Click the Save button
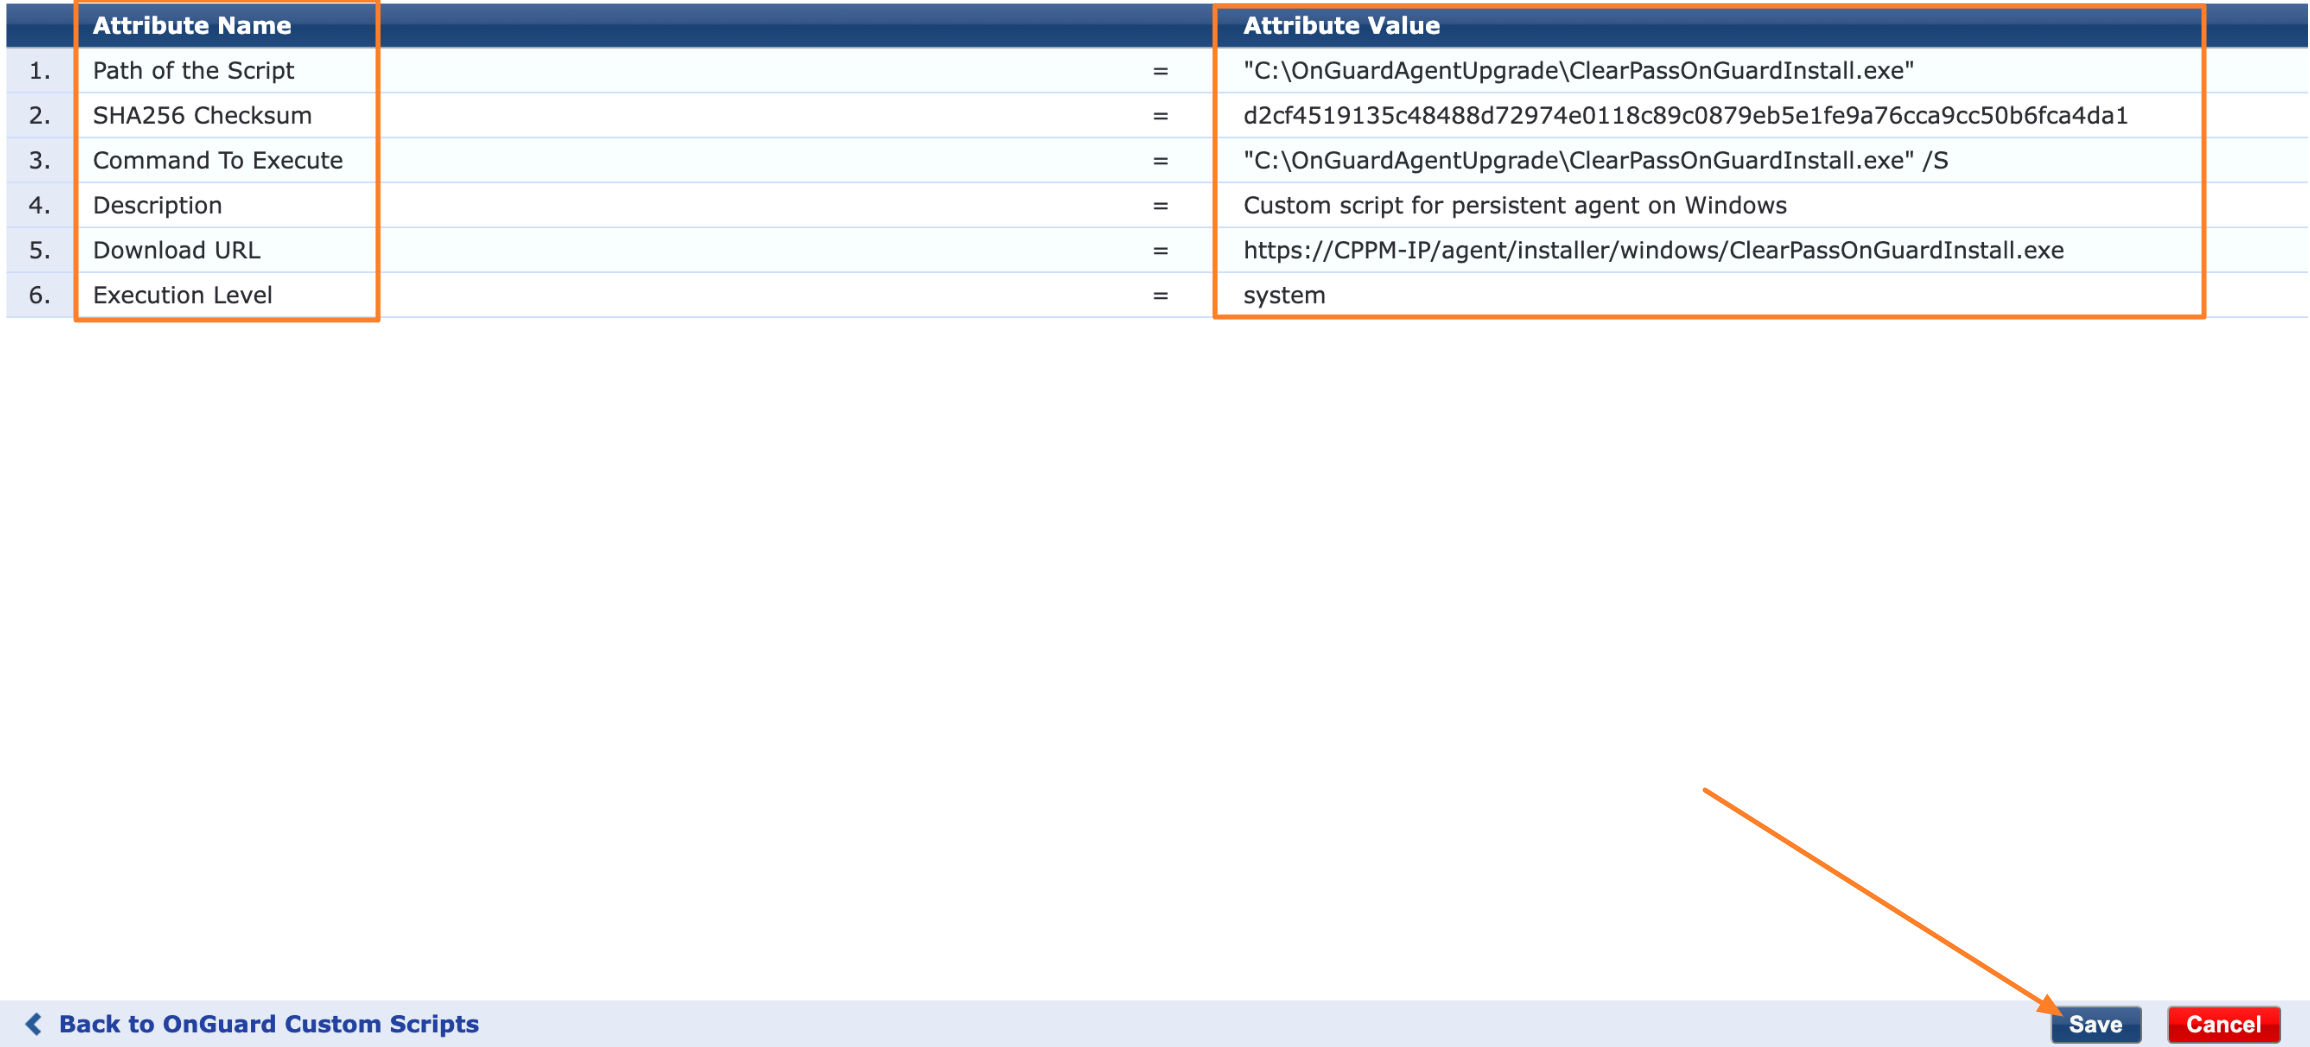Viewport: 2310px width, 1047px height. click(2095, 1024)
